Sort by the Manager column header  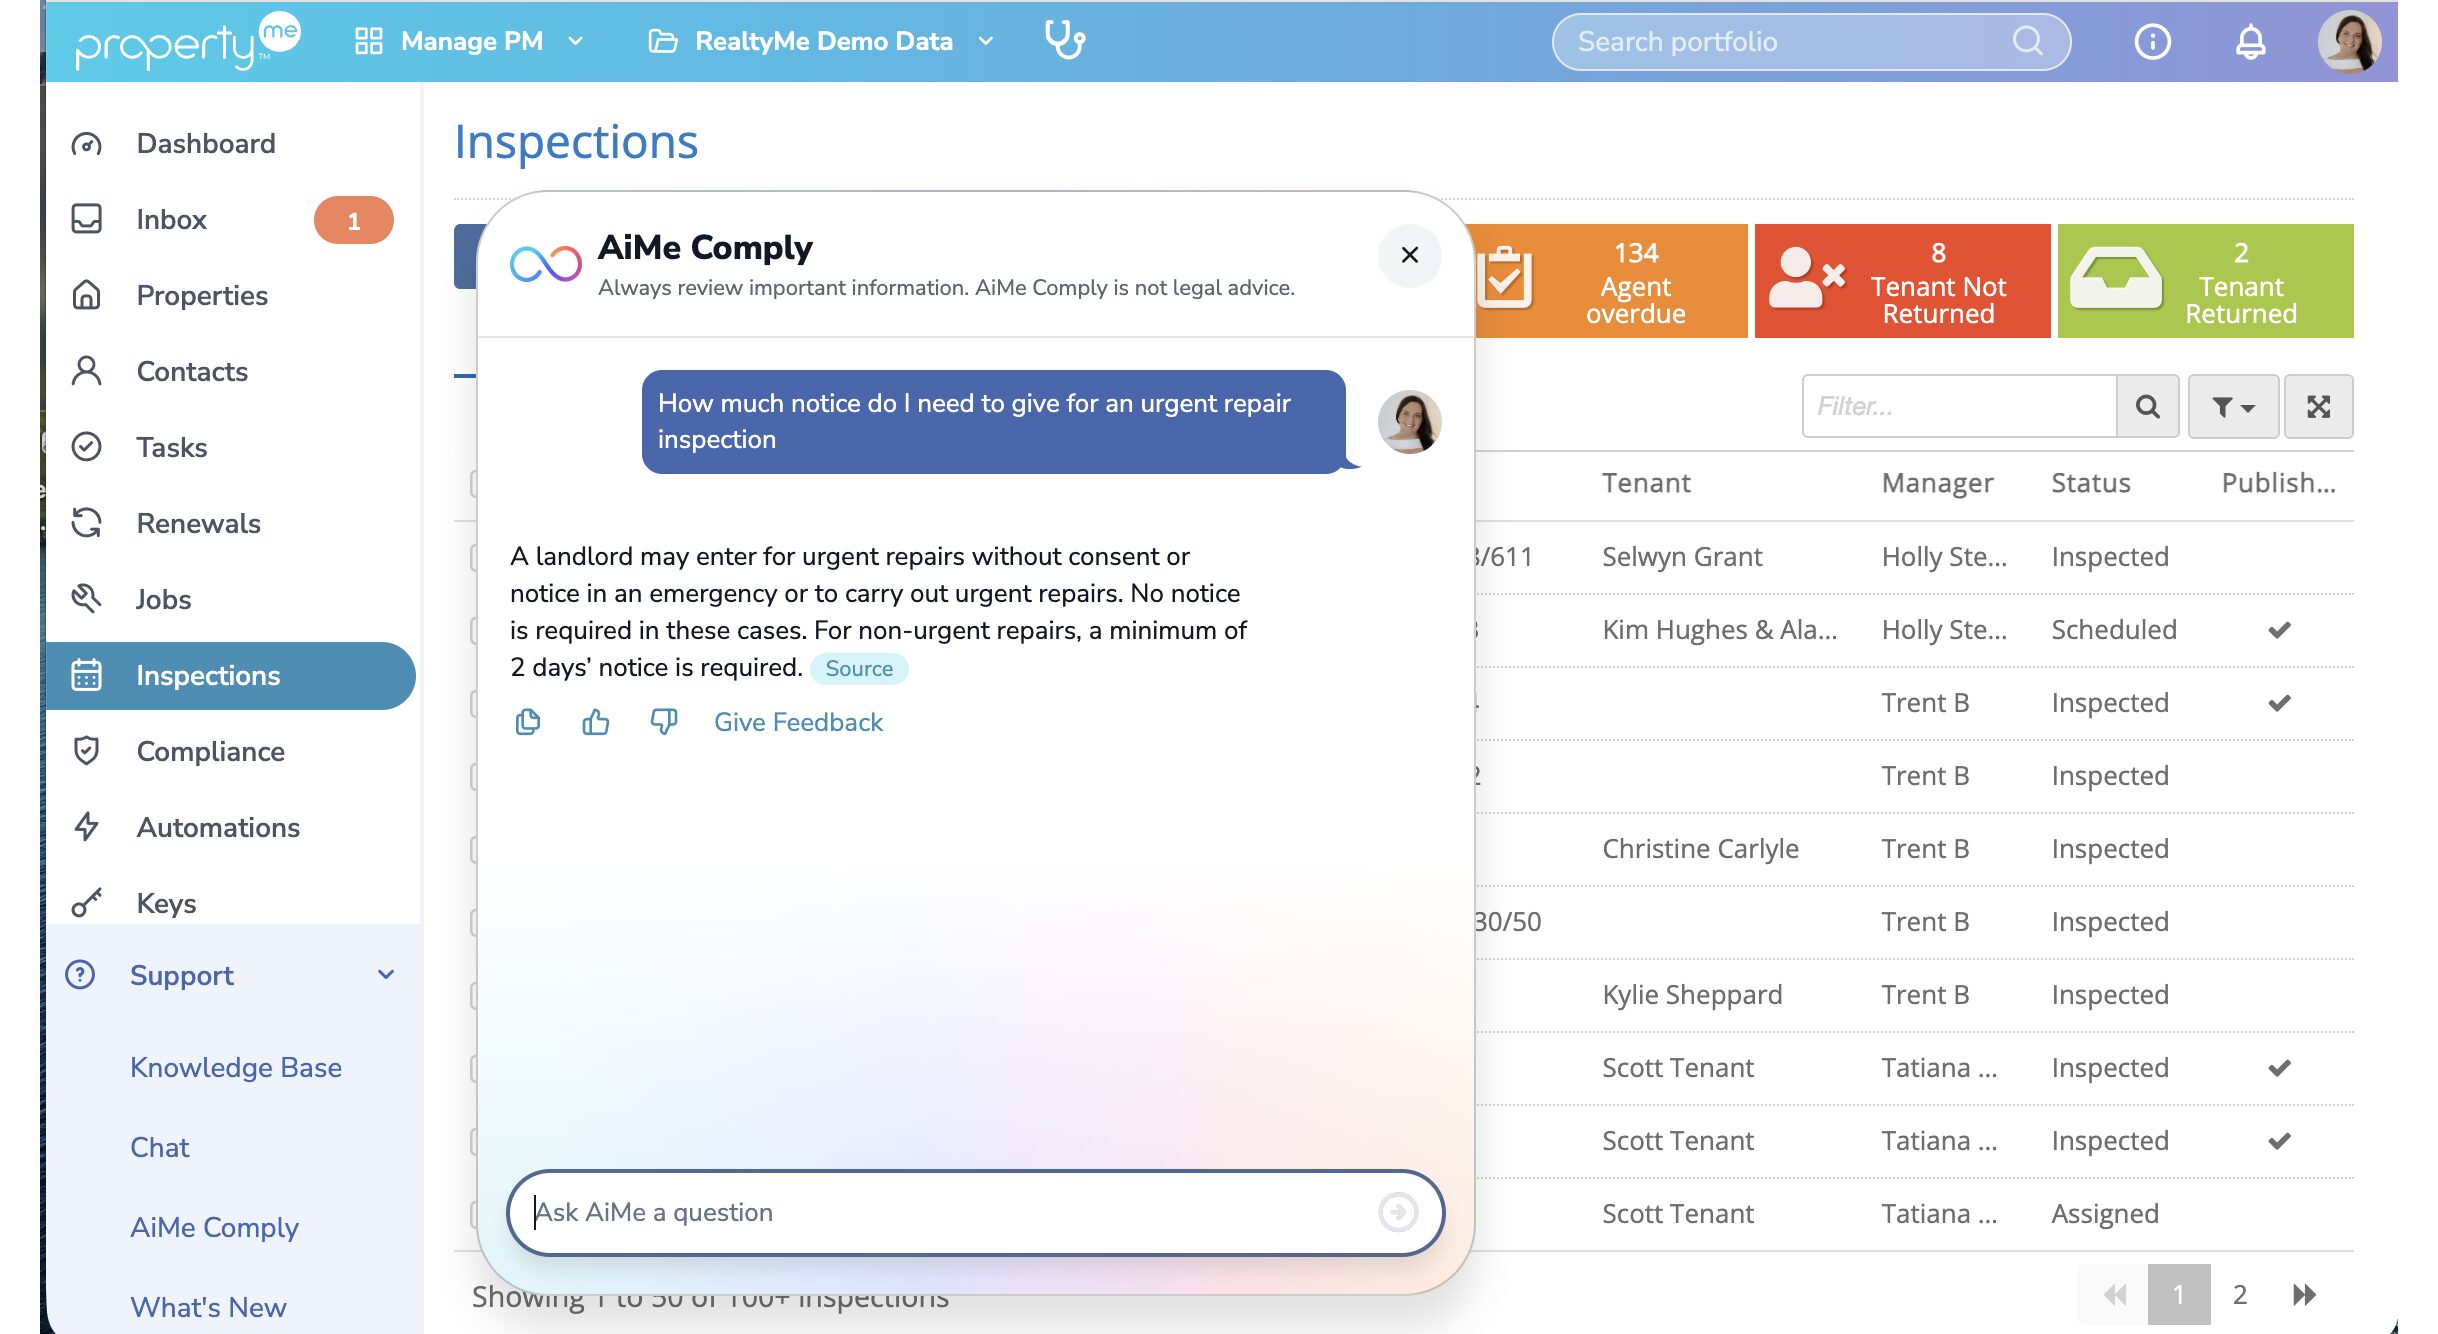(1937, 483)
